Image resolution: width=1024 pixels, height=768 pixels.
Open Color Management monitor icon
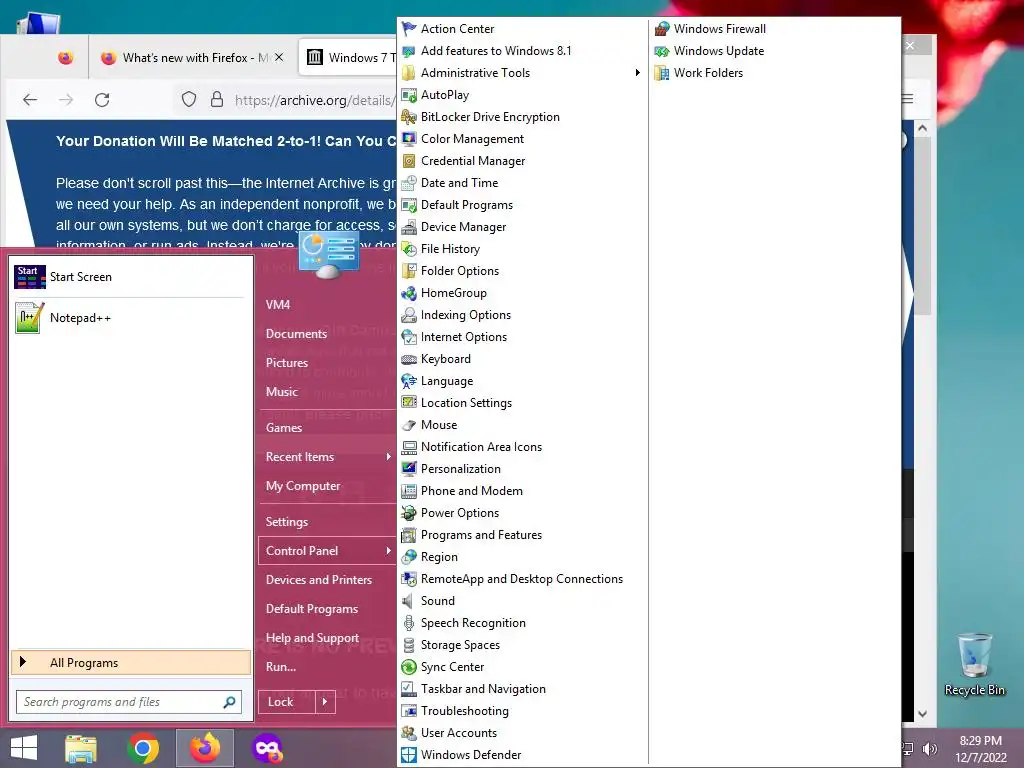[x=409, y=139]
